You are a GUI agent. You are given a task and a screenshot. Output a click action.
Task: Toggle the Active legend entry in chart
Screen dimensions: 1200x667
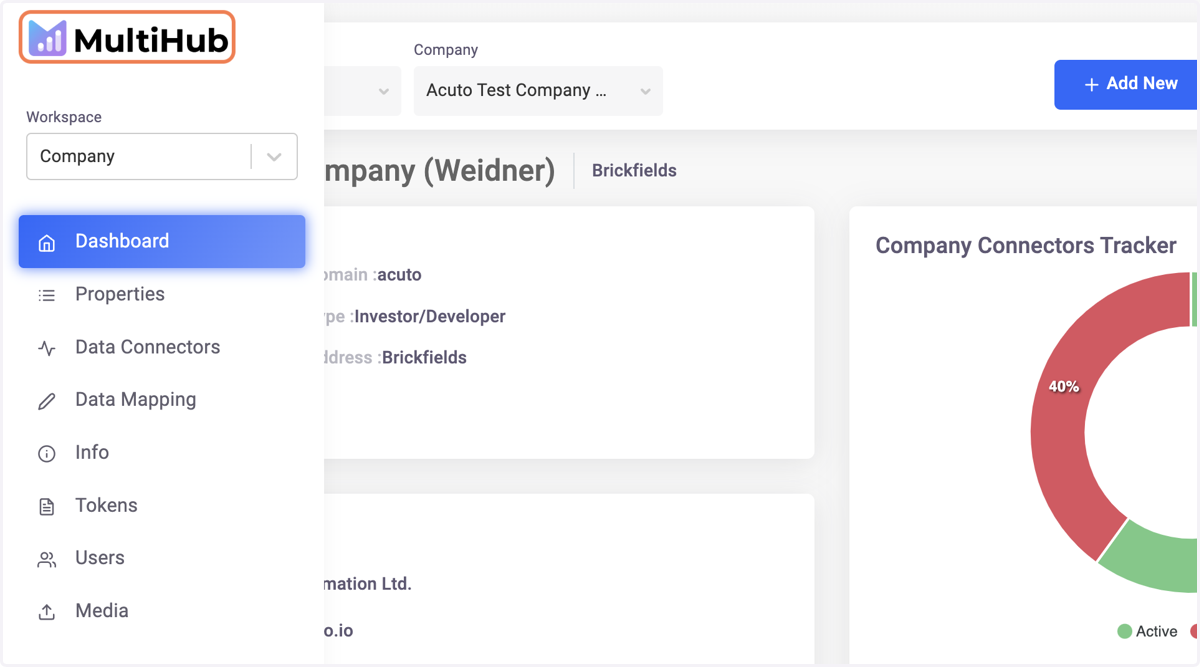[x=1147, y=631]
